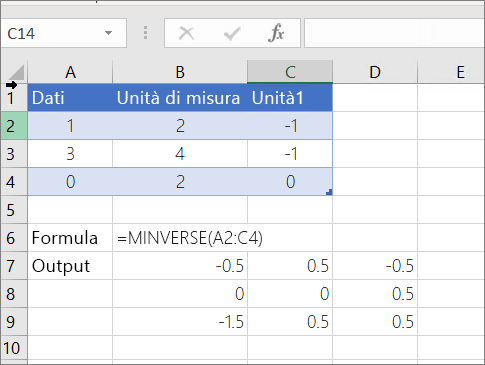Select cell C3 containing -1

pyautogui.click(x=290, y=154)
